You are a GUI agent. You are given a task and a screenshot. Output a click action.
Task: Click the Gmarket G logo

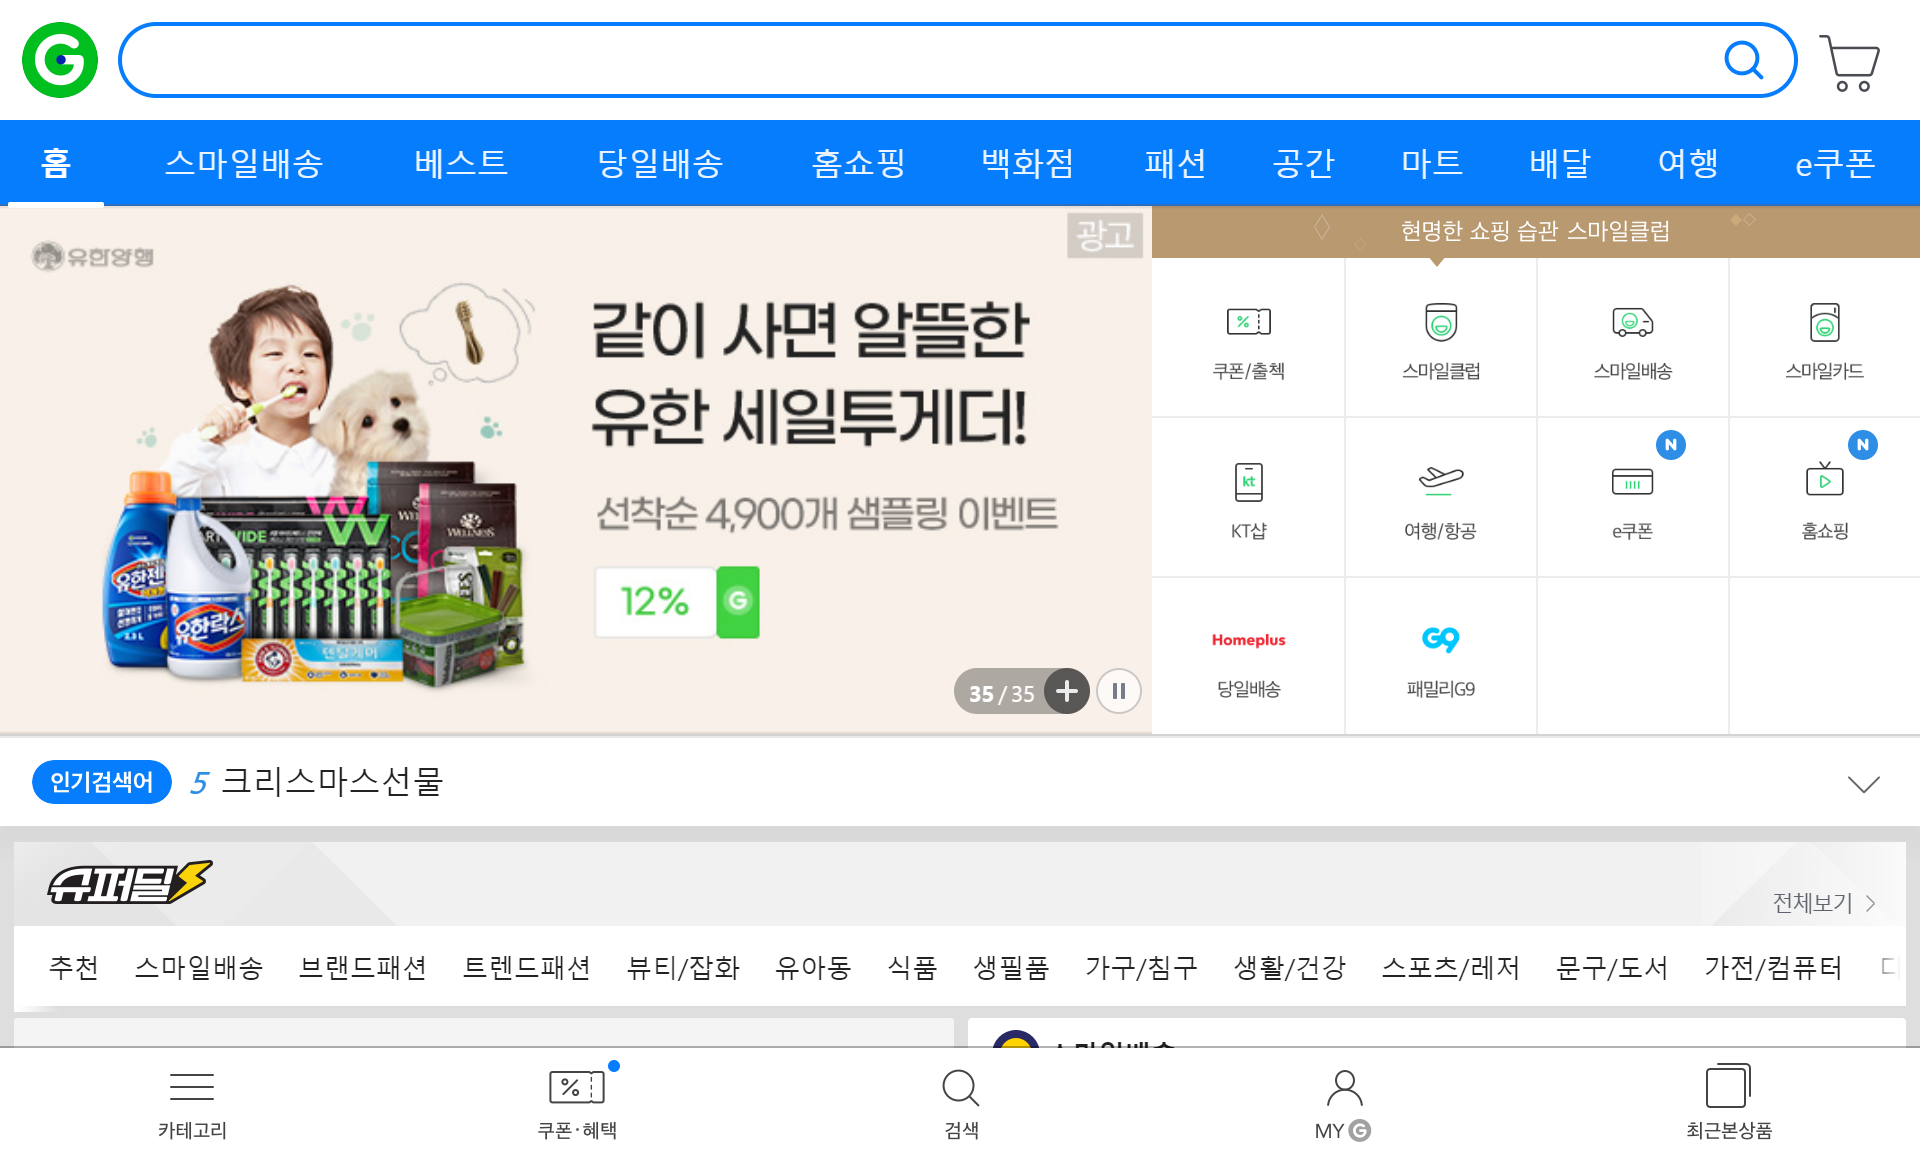60,60
